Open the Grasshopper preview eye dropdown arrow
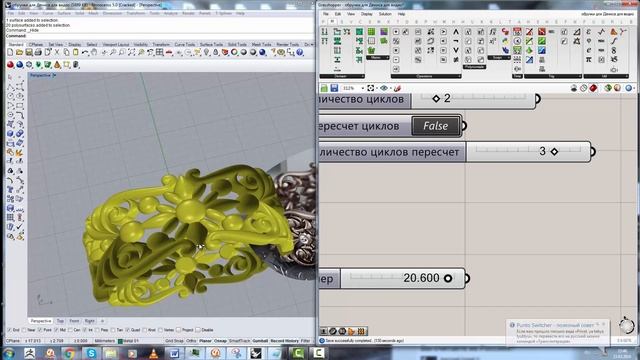This screenshot has width=640, height=360. 391,88
